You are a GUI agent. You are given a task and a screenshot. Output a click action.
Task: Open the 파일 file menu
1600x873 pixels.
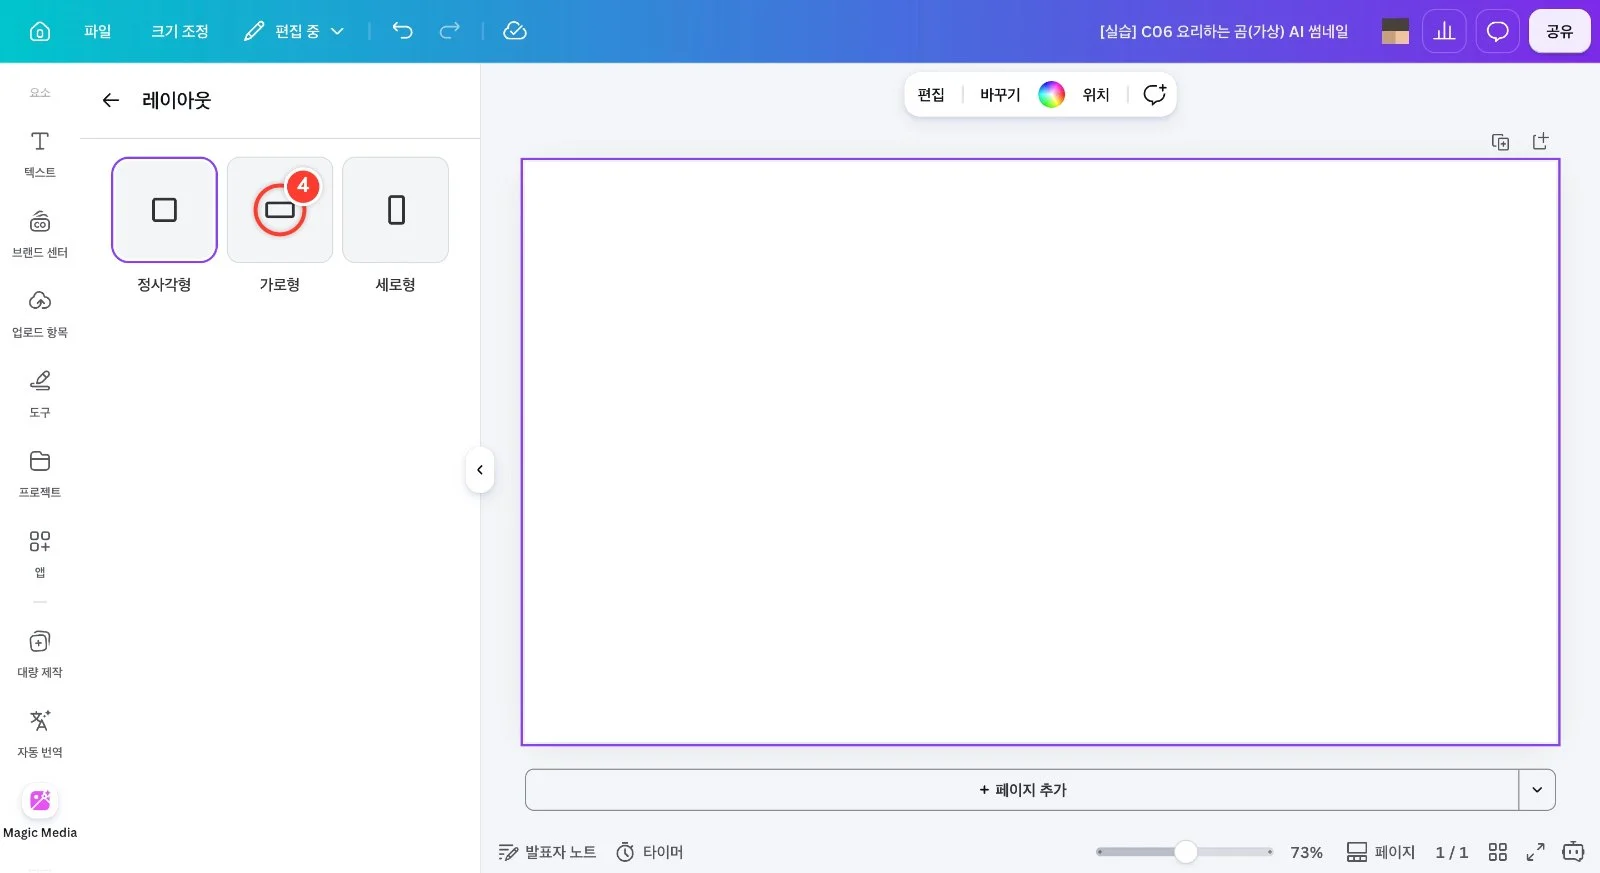98,31
